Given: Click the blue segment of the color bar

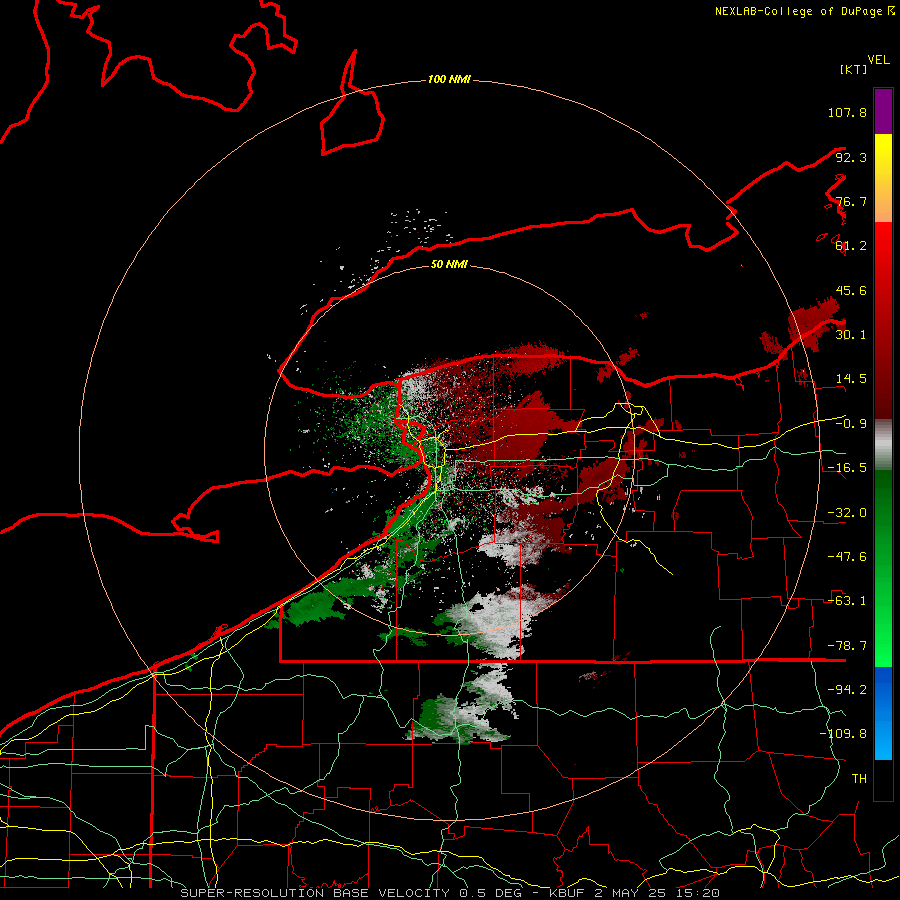Looking at the screenshot, I should 883,713.
